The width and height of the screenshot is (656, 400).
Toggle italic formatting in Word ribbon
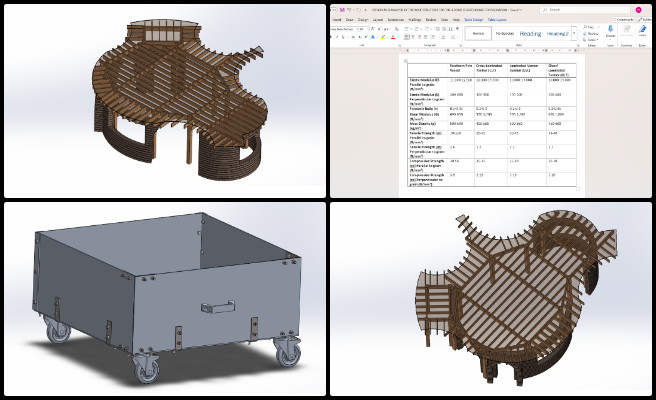337,37
